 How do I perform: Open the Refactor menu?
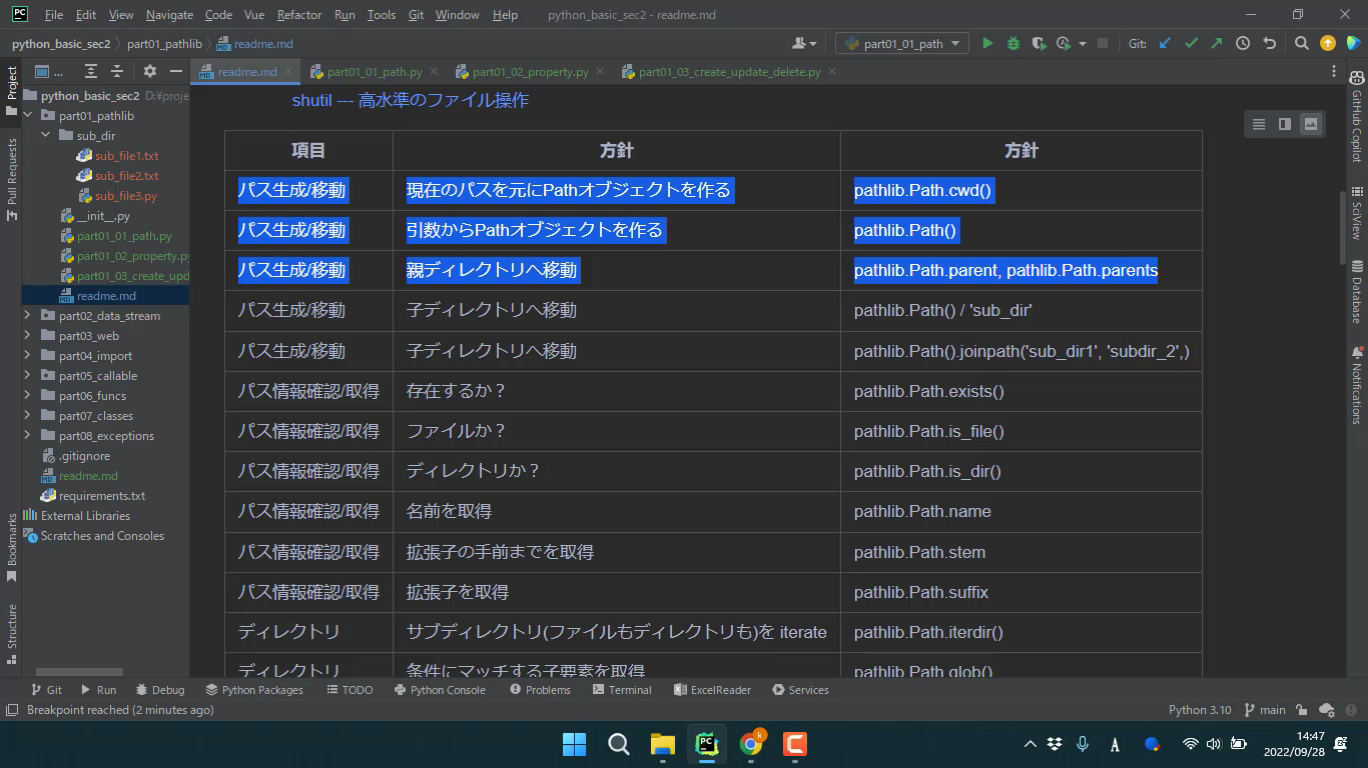point(299,15)
